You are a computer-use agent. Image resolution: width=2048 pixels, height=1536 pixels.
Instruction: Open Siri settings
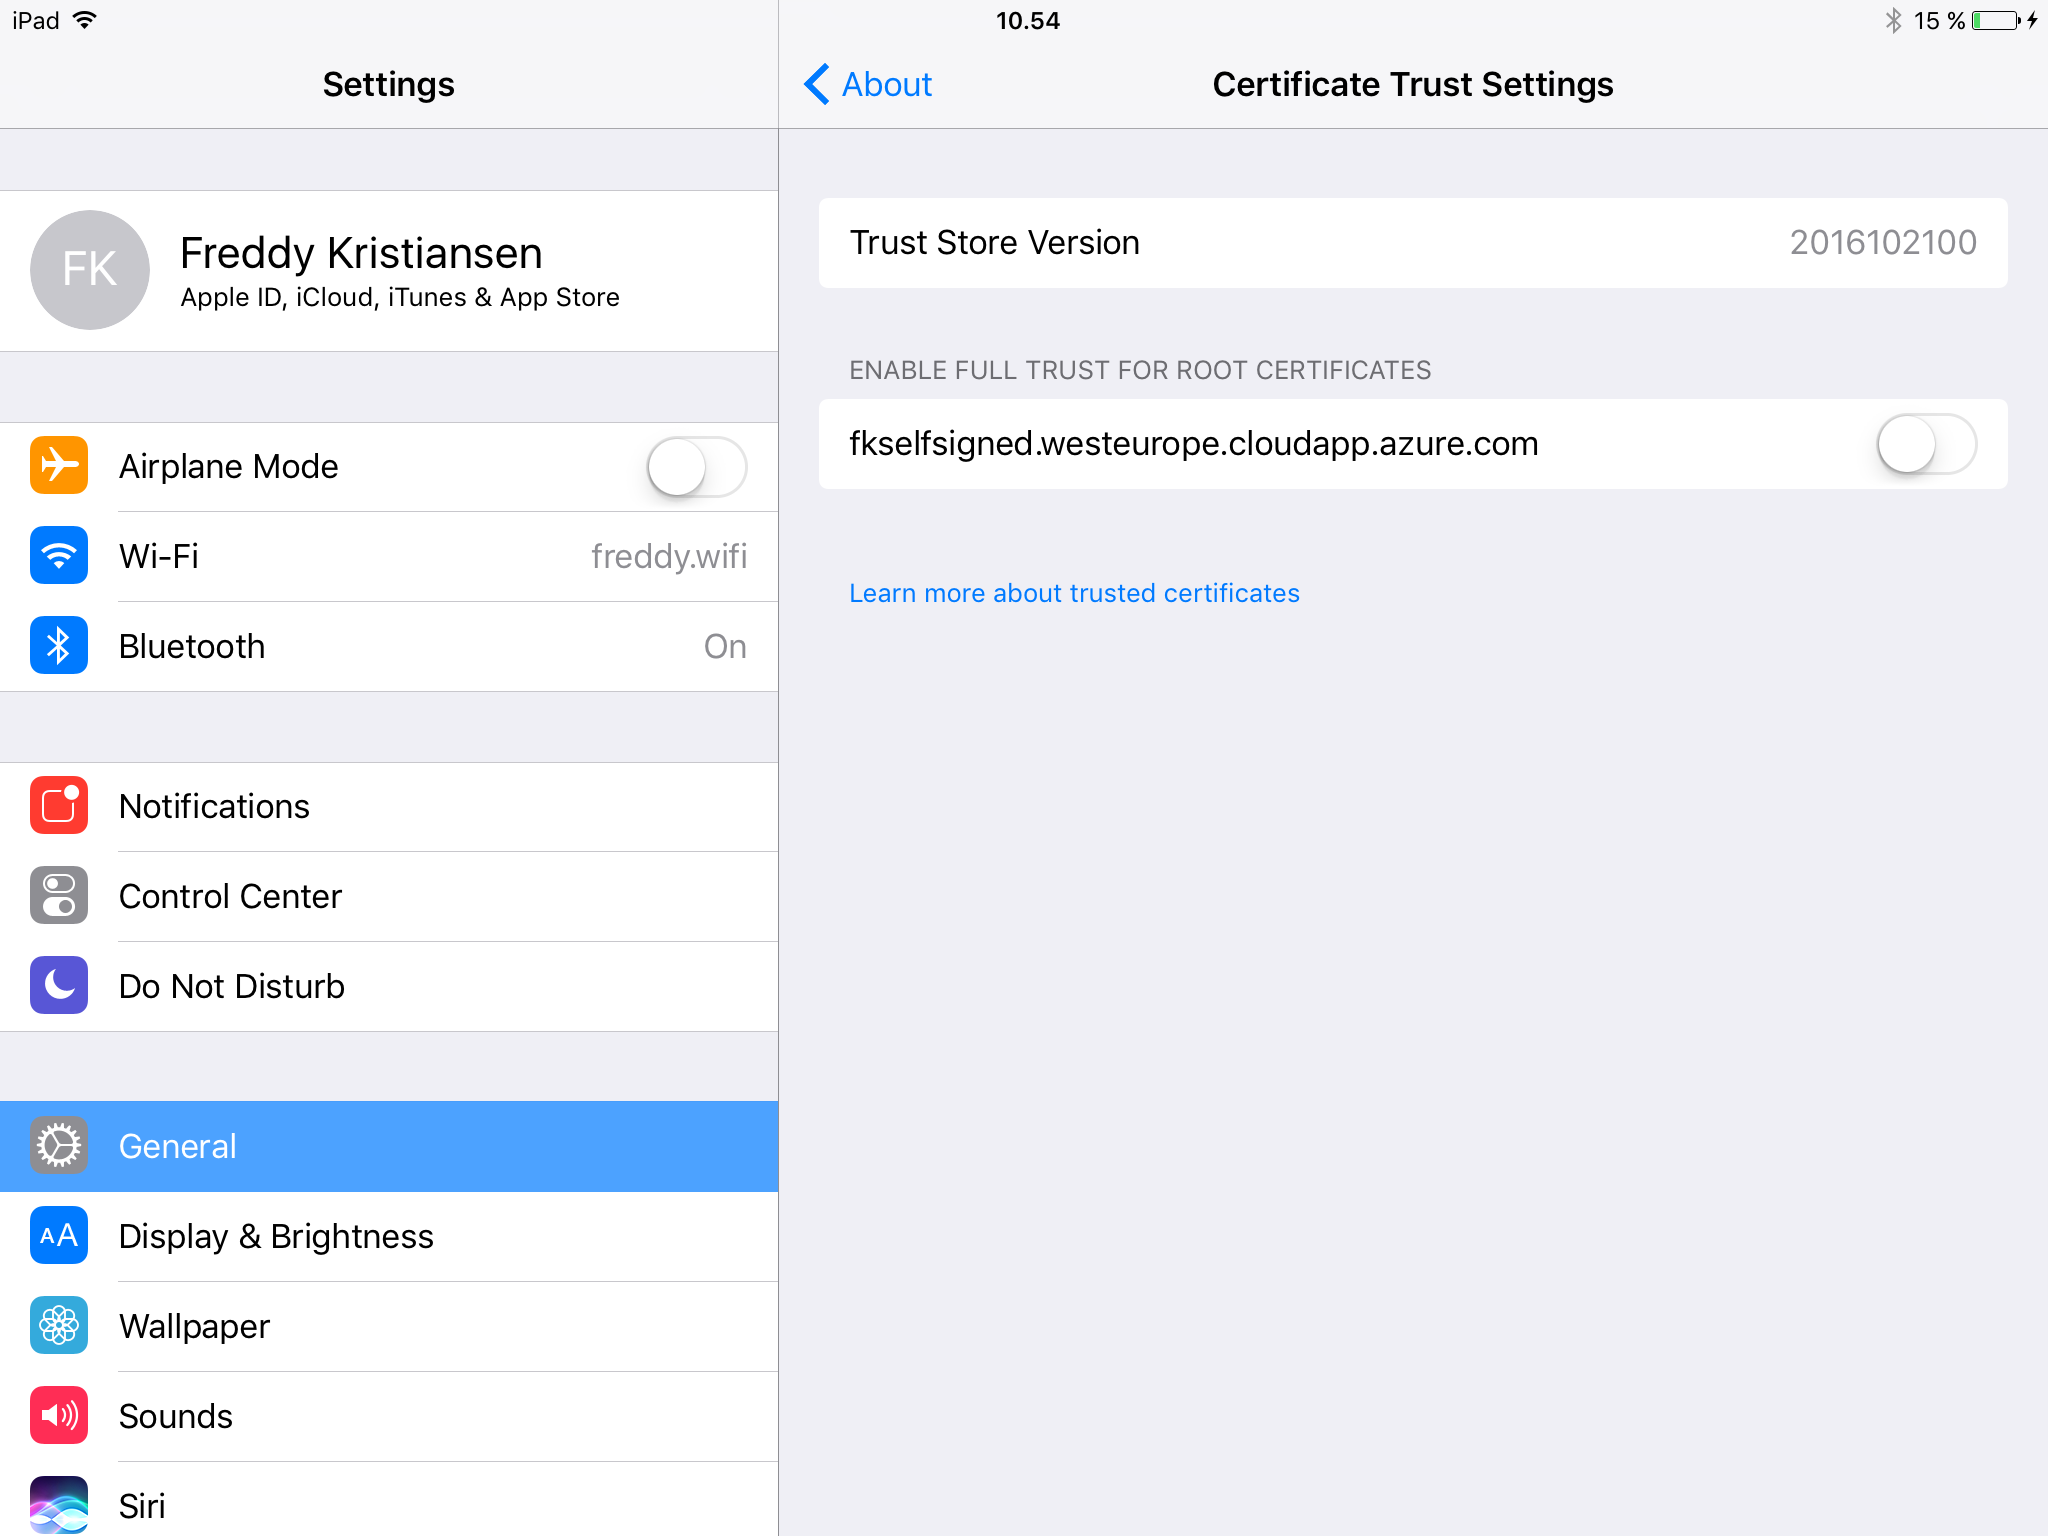point(389,1503)
